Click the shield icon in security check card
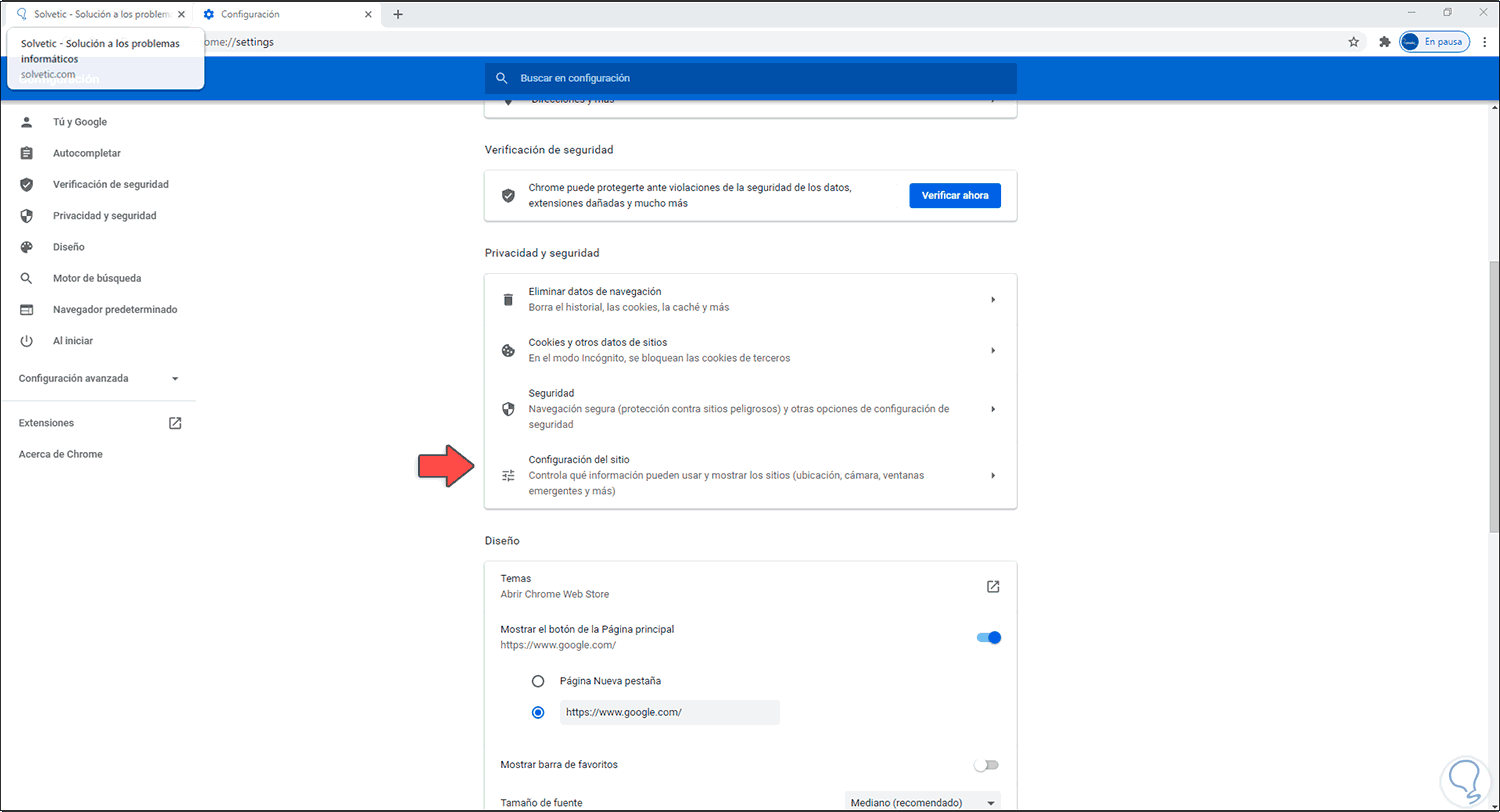1500x812 pixels. tap(508, 196)
